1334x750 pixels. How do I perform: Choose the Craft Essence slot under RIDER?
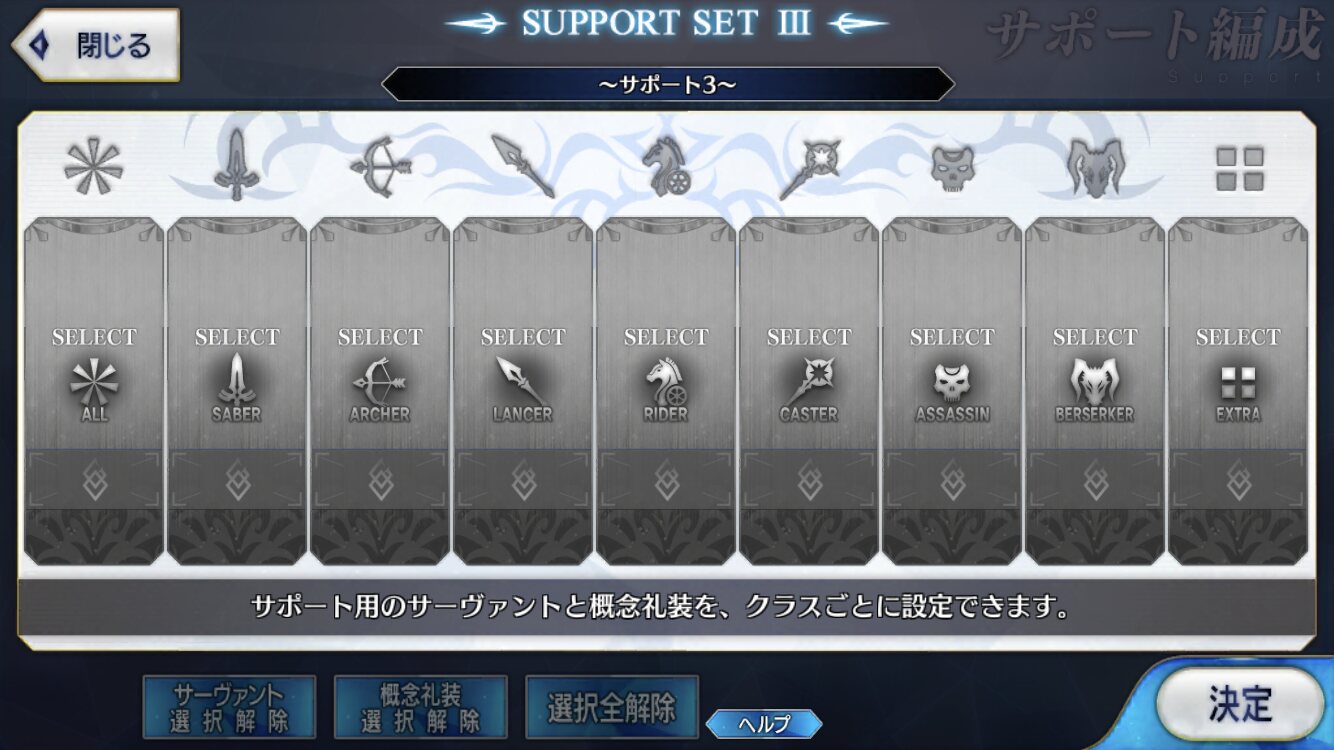pyautogui.click(x=666, y=481)
